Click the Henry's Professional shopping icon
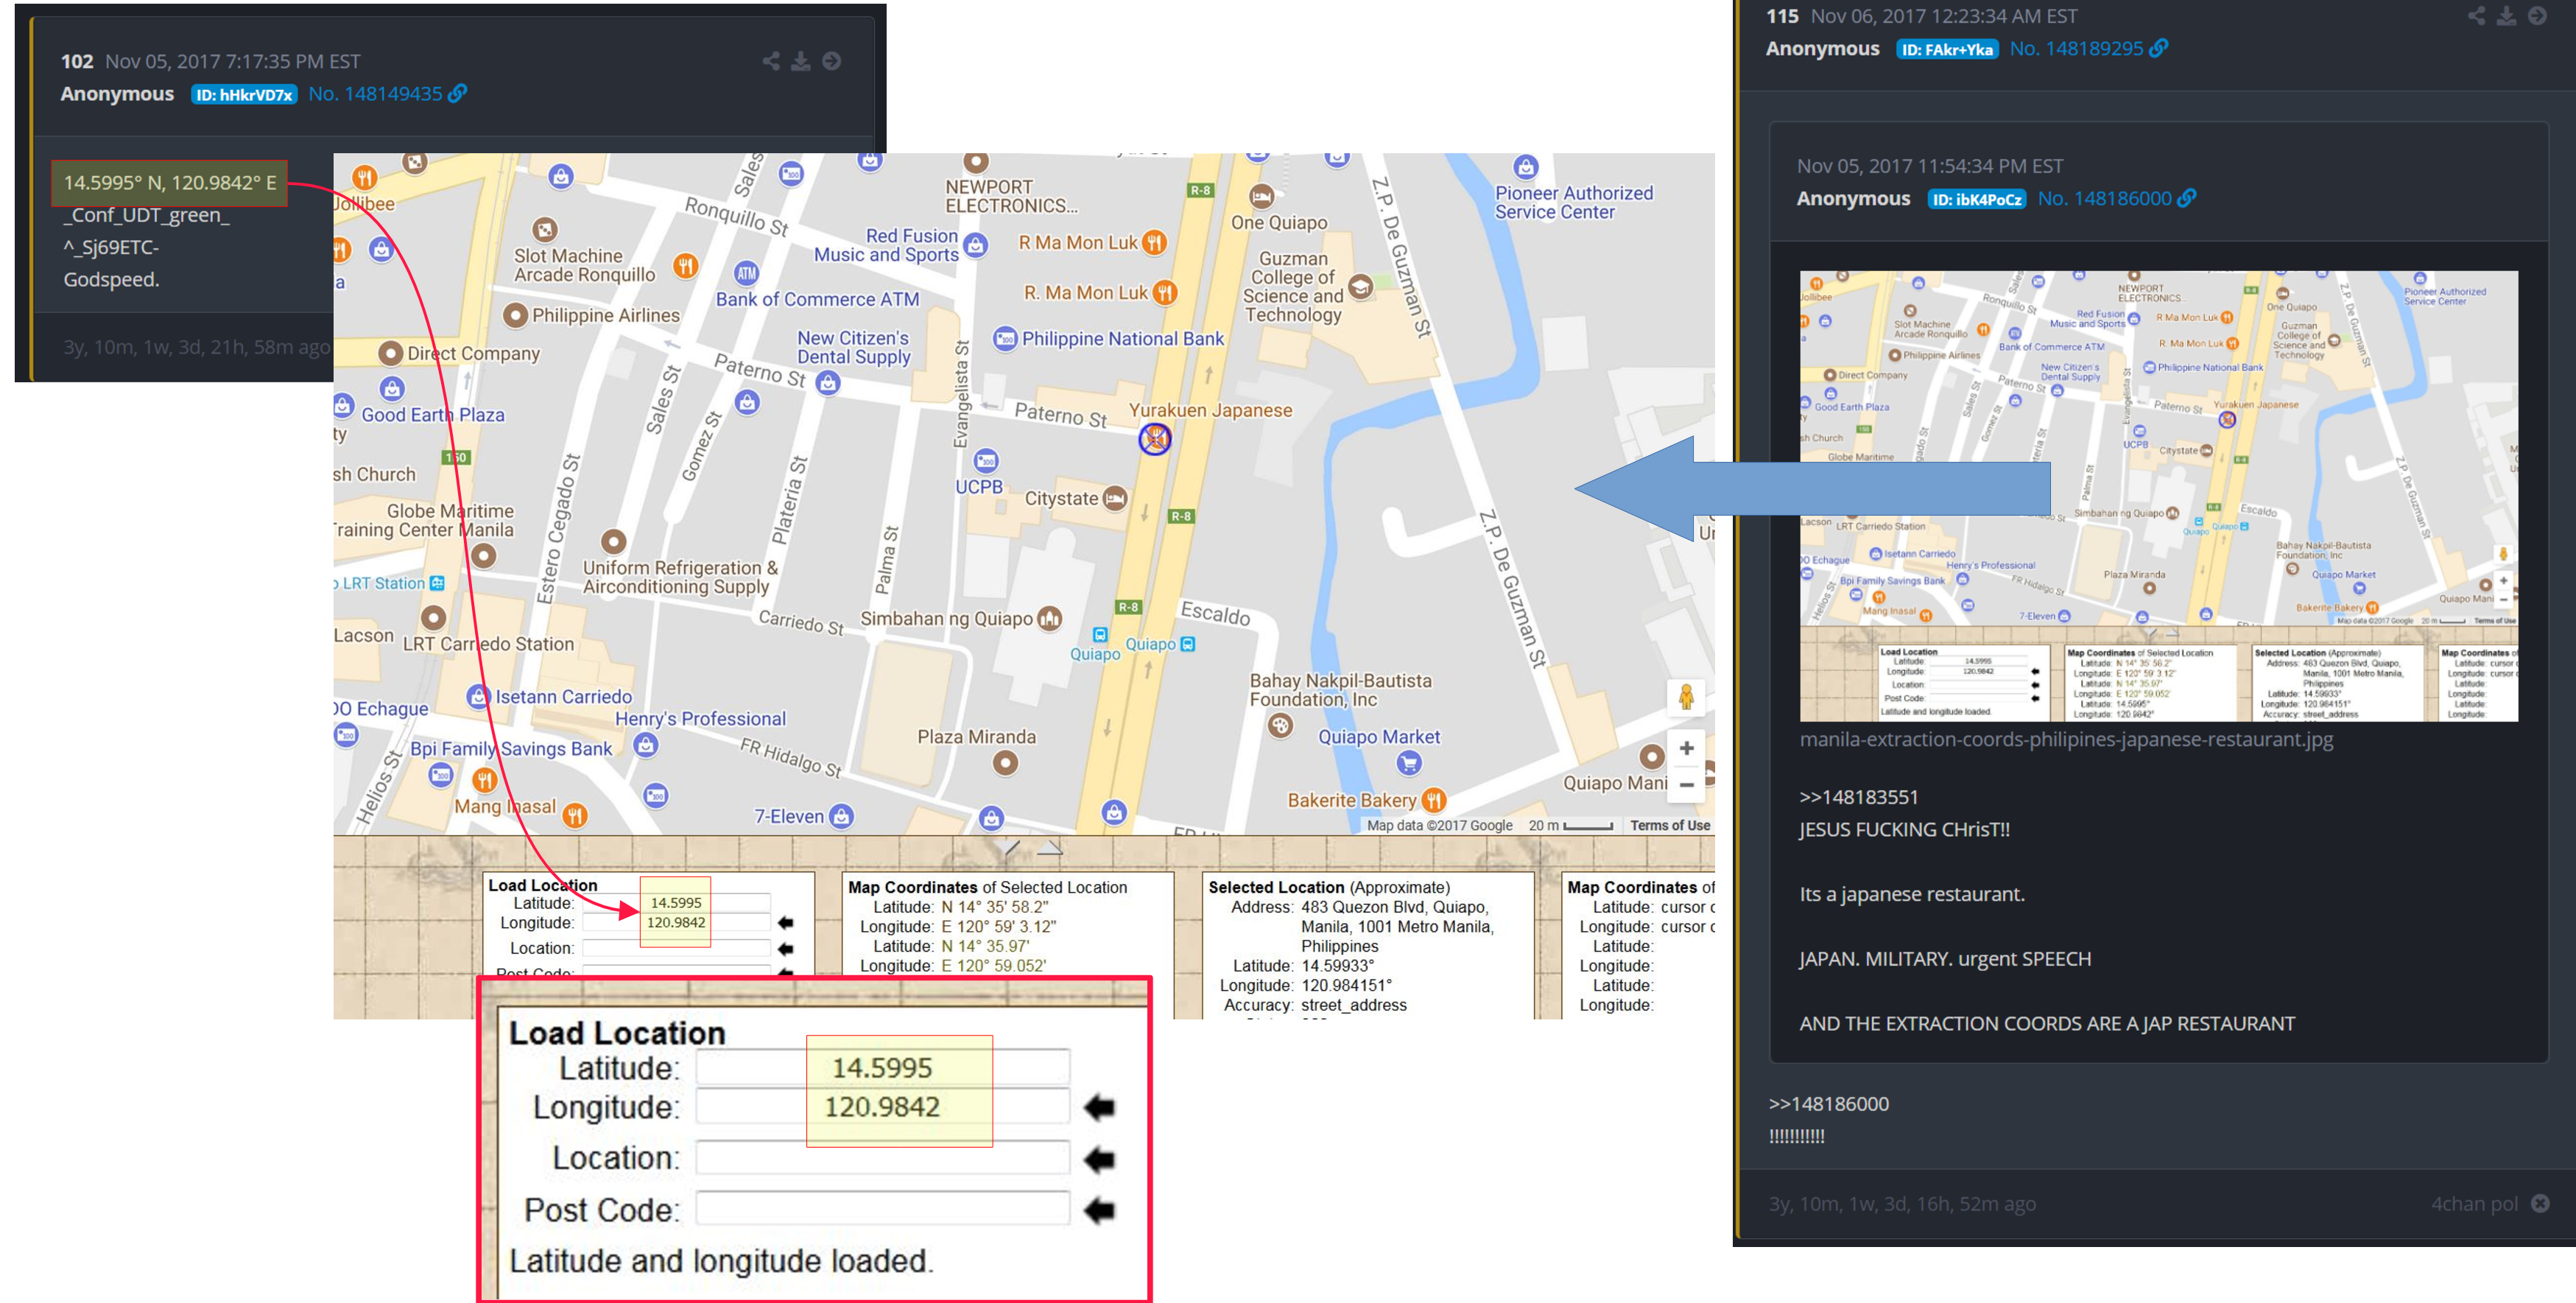This screenshot has width=2576, height=1303. (646, 744)
